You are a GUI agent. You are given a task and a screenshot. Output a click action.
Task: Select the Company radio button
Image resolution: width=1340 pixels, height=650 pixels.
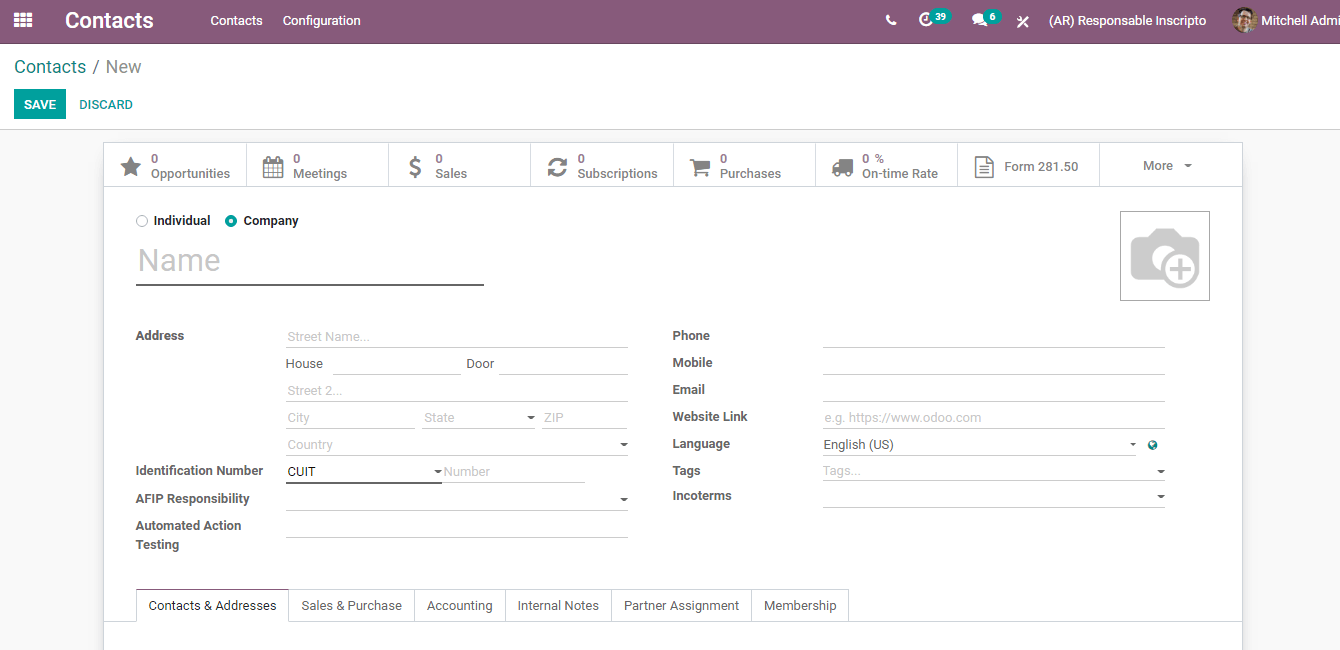point(231,221)
